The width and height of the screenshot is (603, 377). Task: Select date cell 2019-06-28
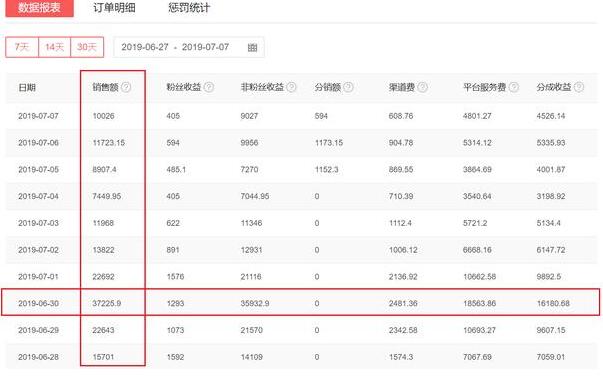pyautogui.click(x=38, y=357)
